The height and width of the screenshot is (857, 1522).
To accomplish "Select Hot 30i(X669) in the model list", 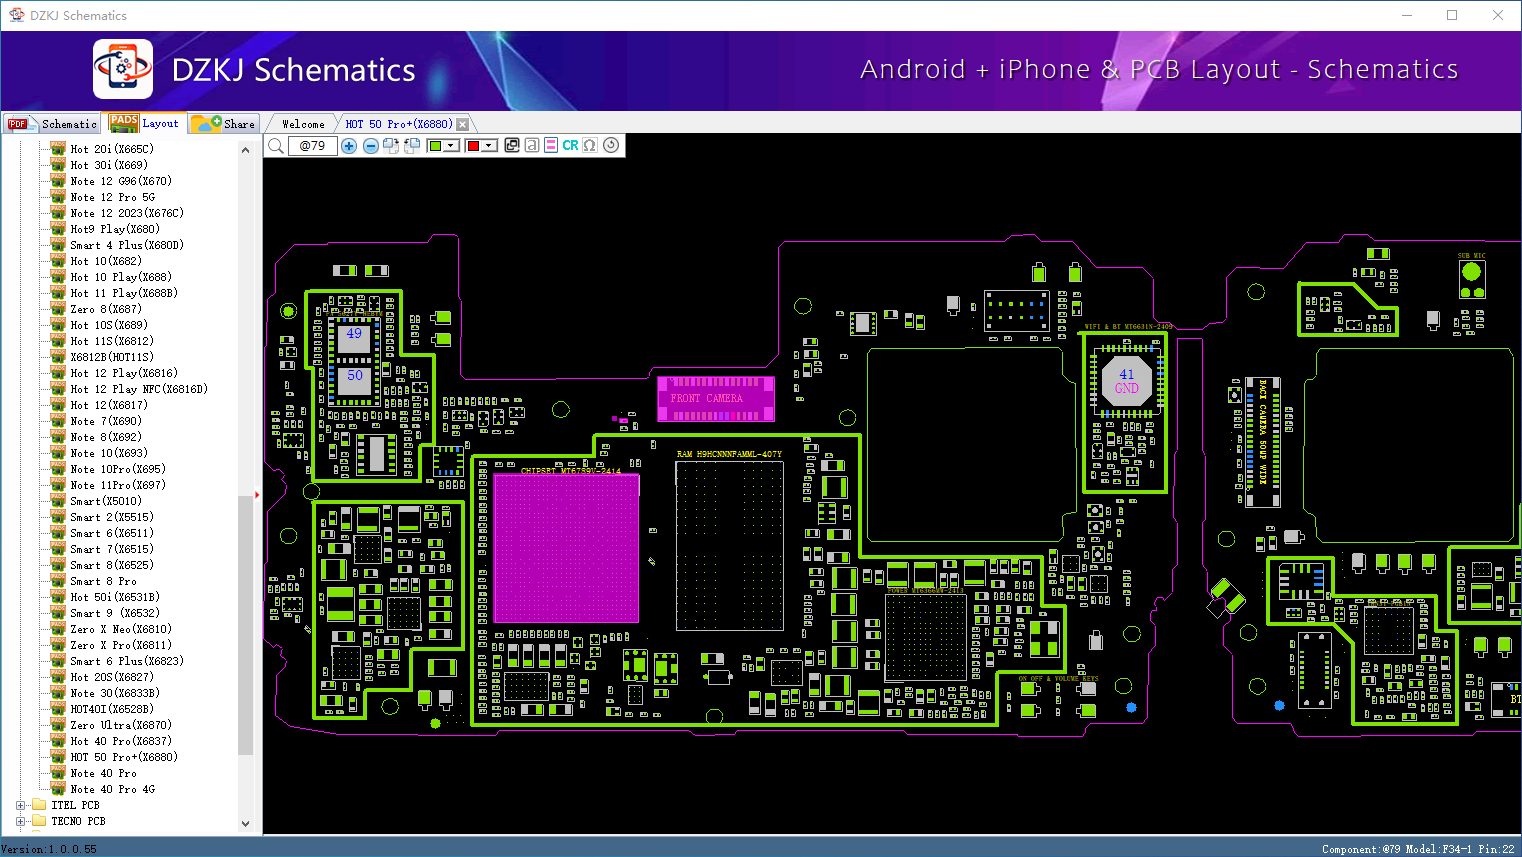I will [x=109, y=165].
